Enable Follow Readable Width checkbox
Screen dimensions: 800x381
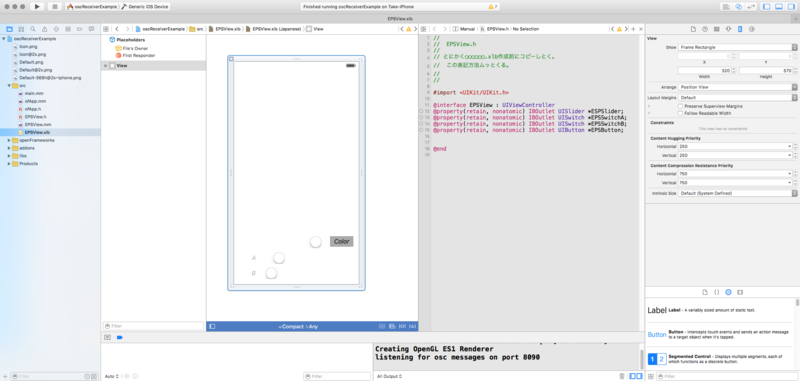(680, 113)
